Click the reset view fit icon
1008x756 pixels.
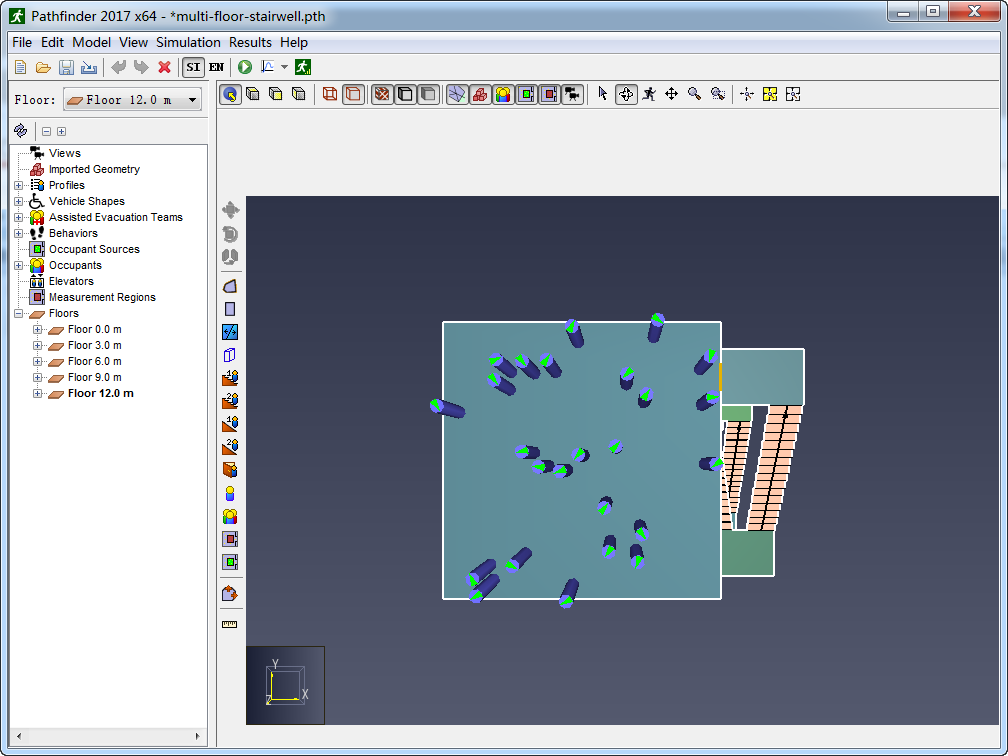point(746,94)
